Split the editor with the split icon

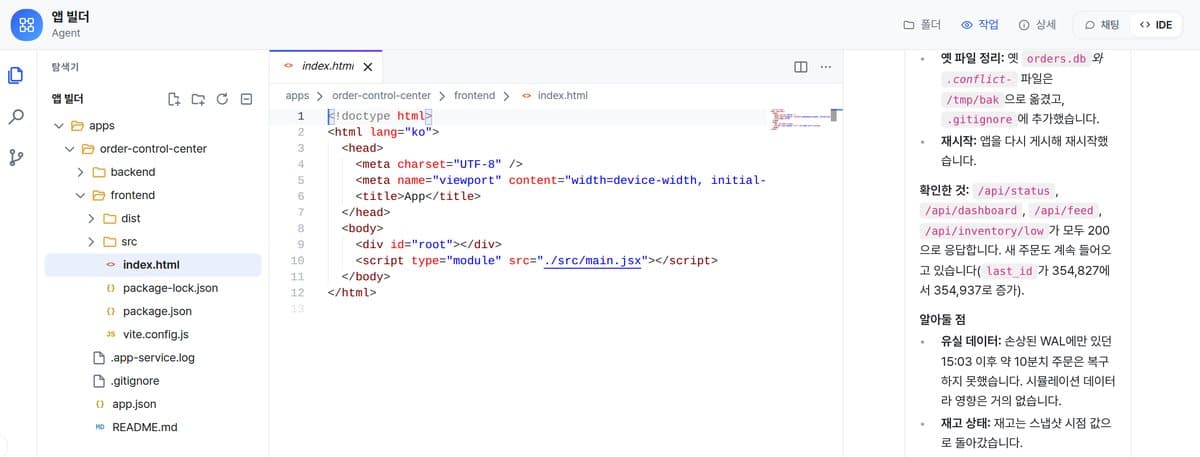pyautogui.click(x=800, y=66)
